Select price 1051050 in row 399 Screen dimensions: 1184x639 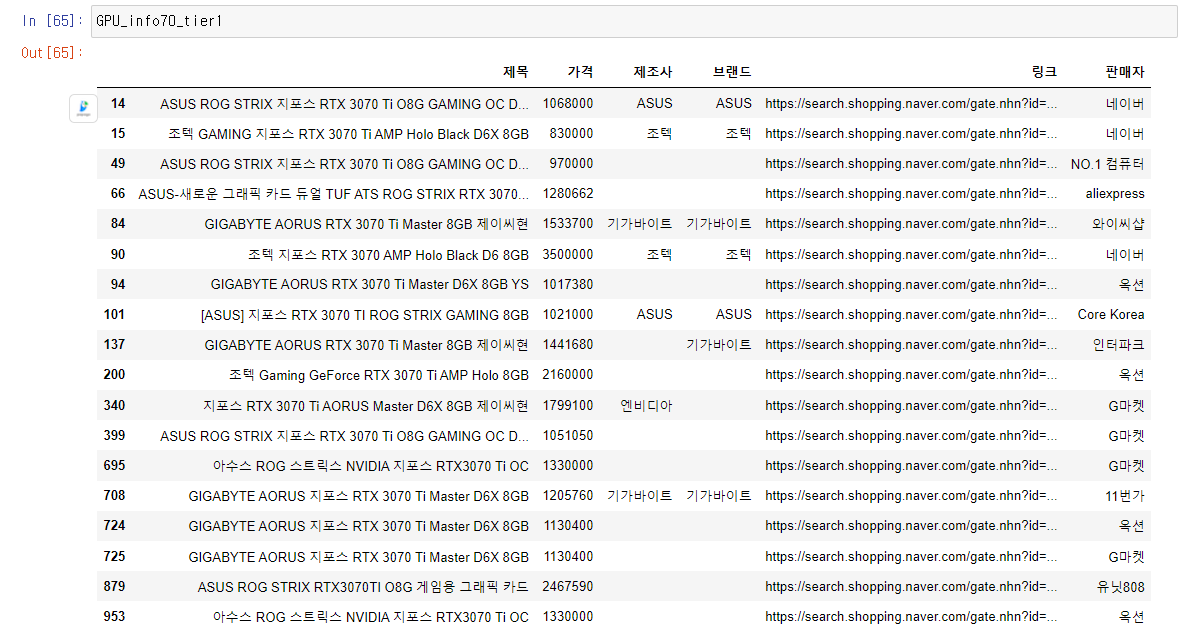(x=568, y=436)
